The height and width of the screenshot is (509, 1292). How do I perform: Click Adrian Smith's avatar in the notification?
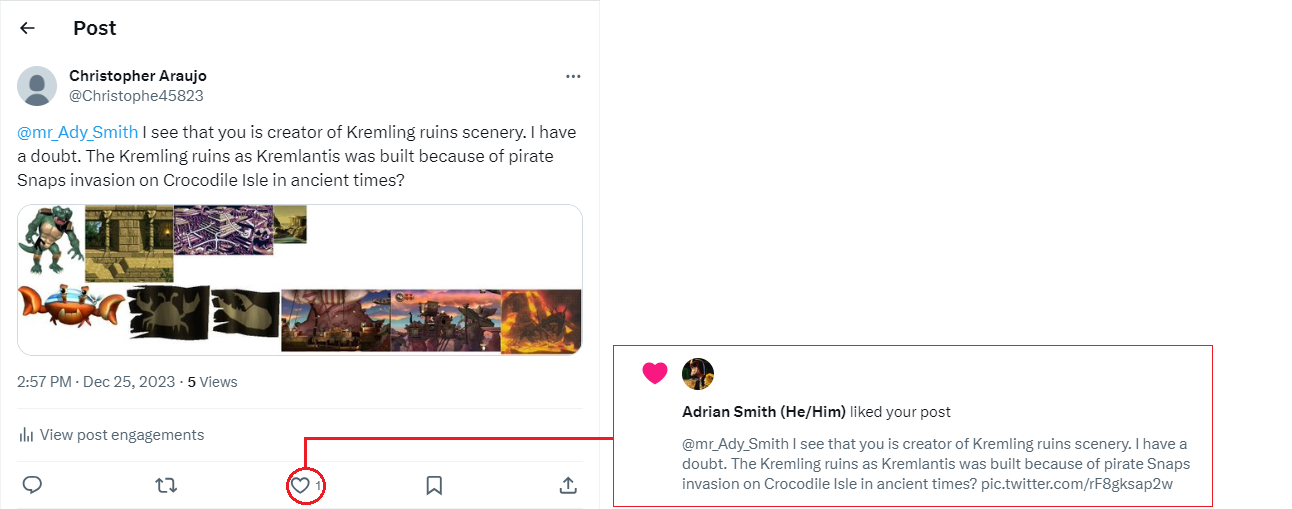click(x=698, y=374)
